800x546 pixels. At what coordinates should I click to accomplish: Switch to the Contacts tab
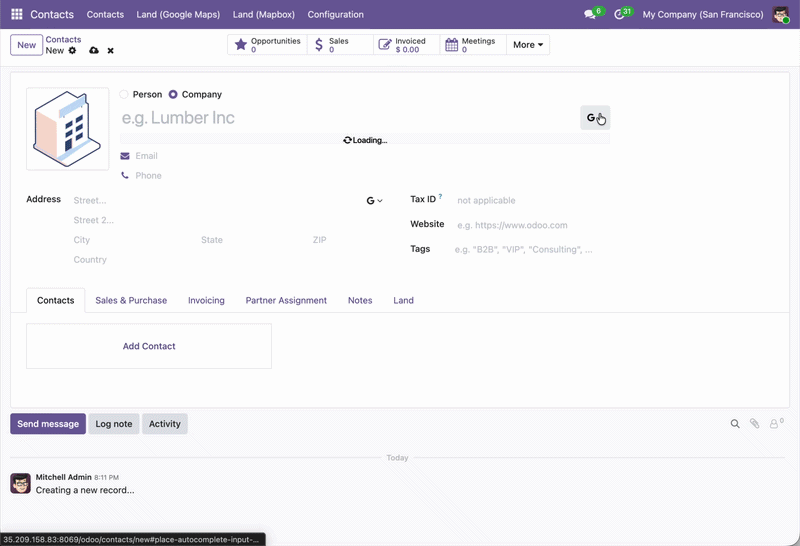pos(56,301)
